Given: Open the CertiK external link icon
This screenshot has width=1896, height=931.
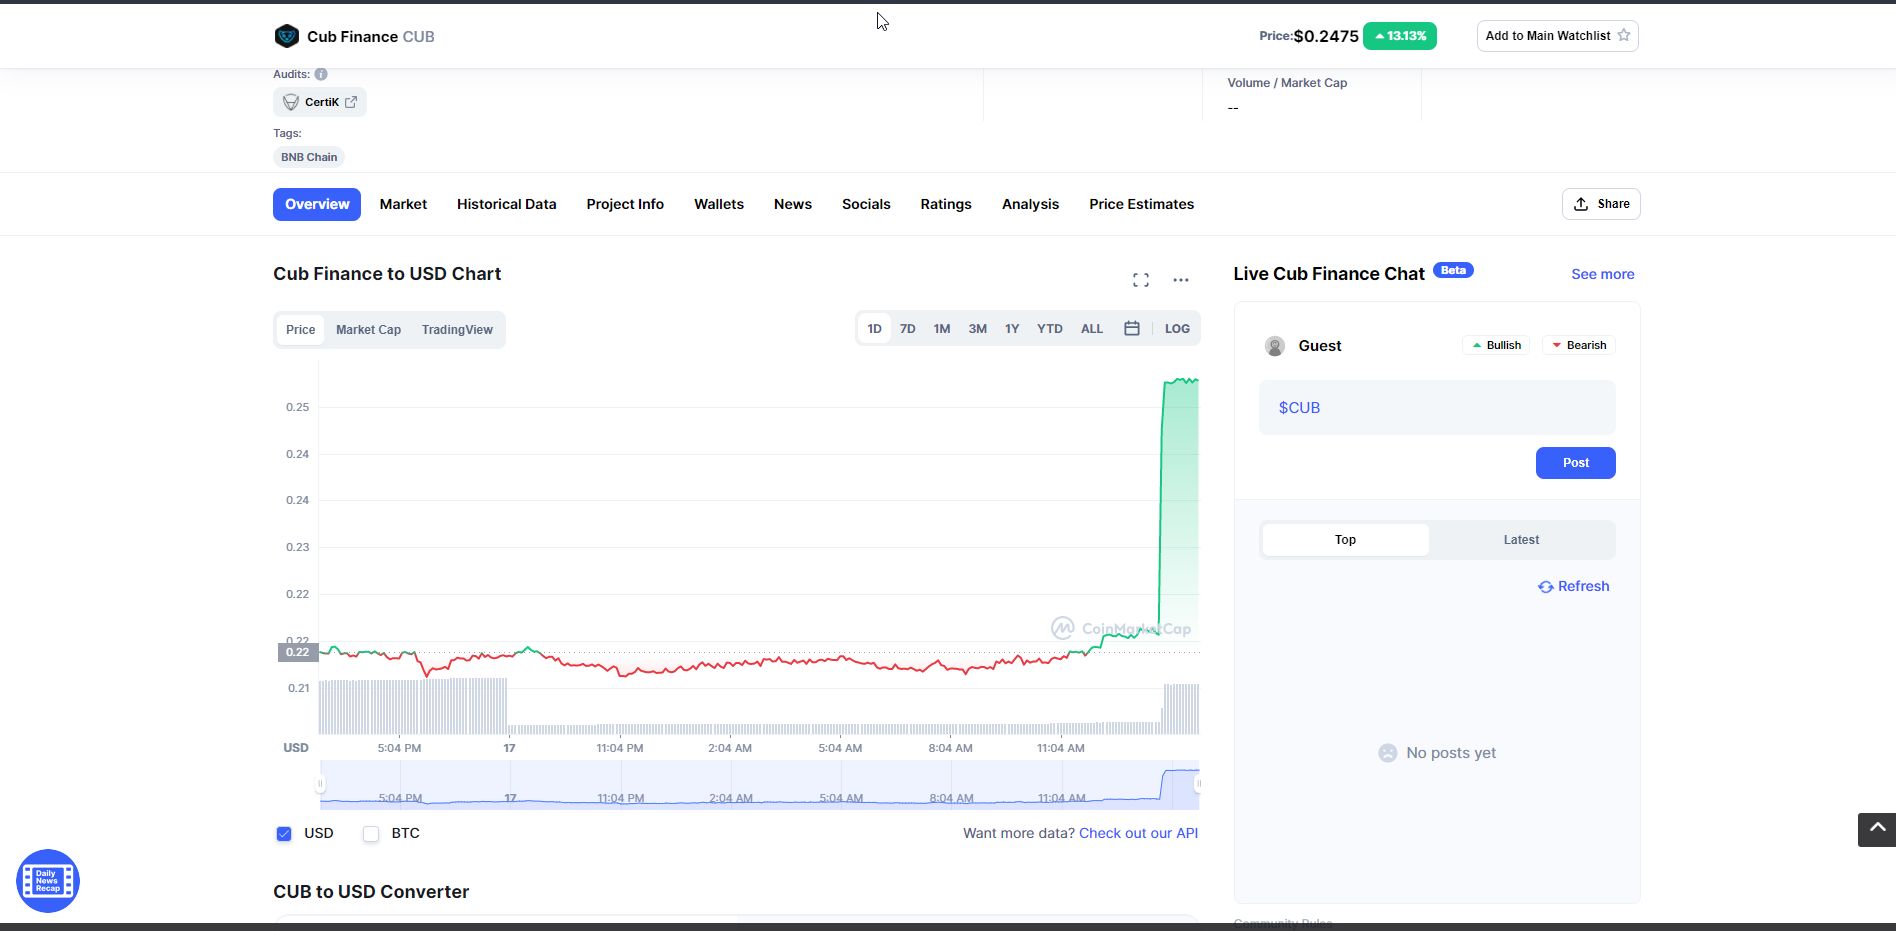Looking at the screenshot, I should [x=351, y=102].
